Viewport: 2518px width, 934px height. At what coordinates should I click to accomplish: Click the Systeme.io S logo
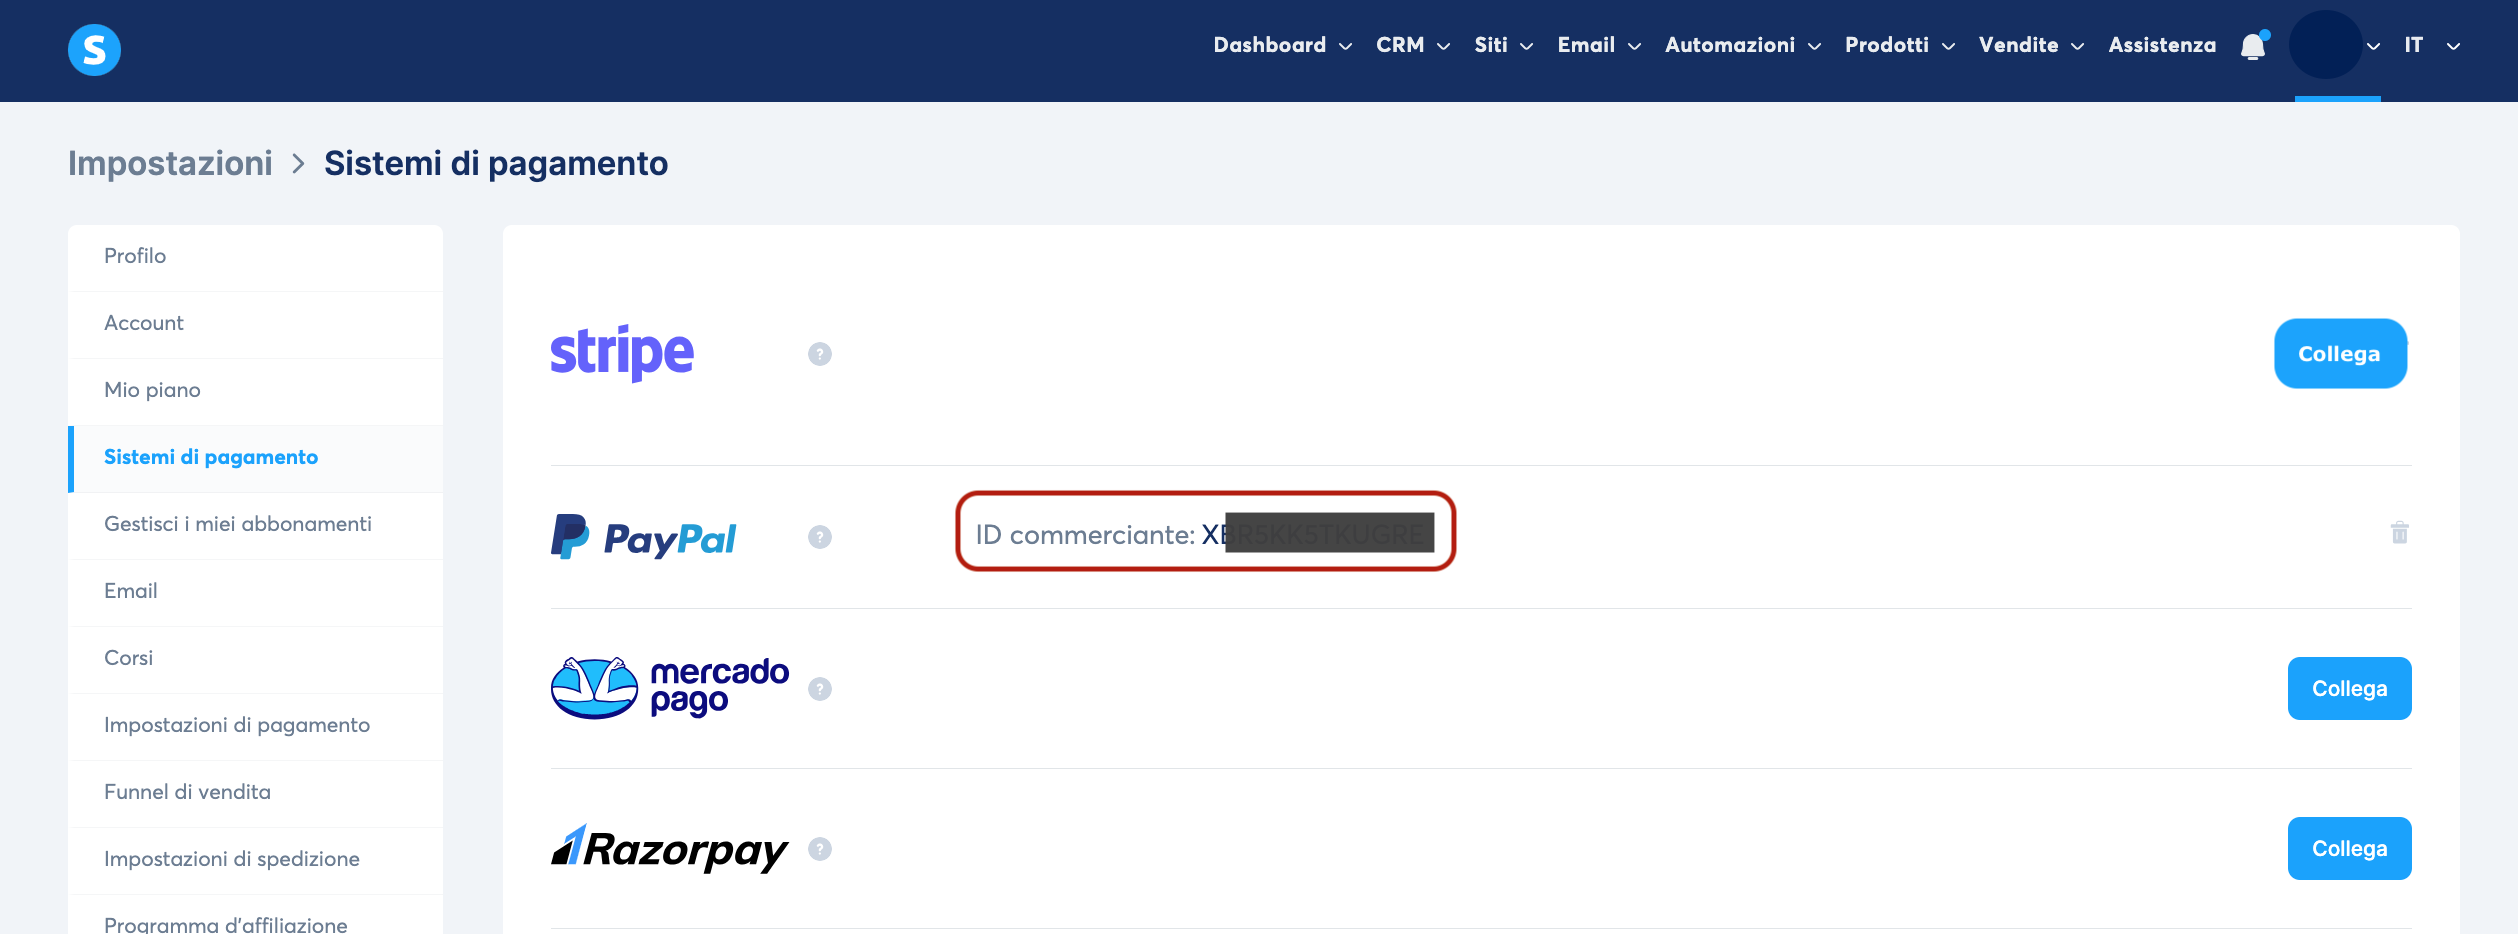point(94,49)
